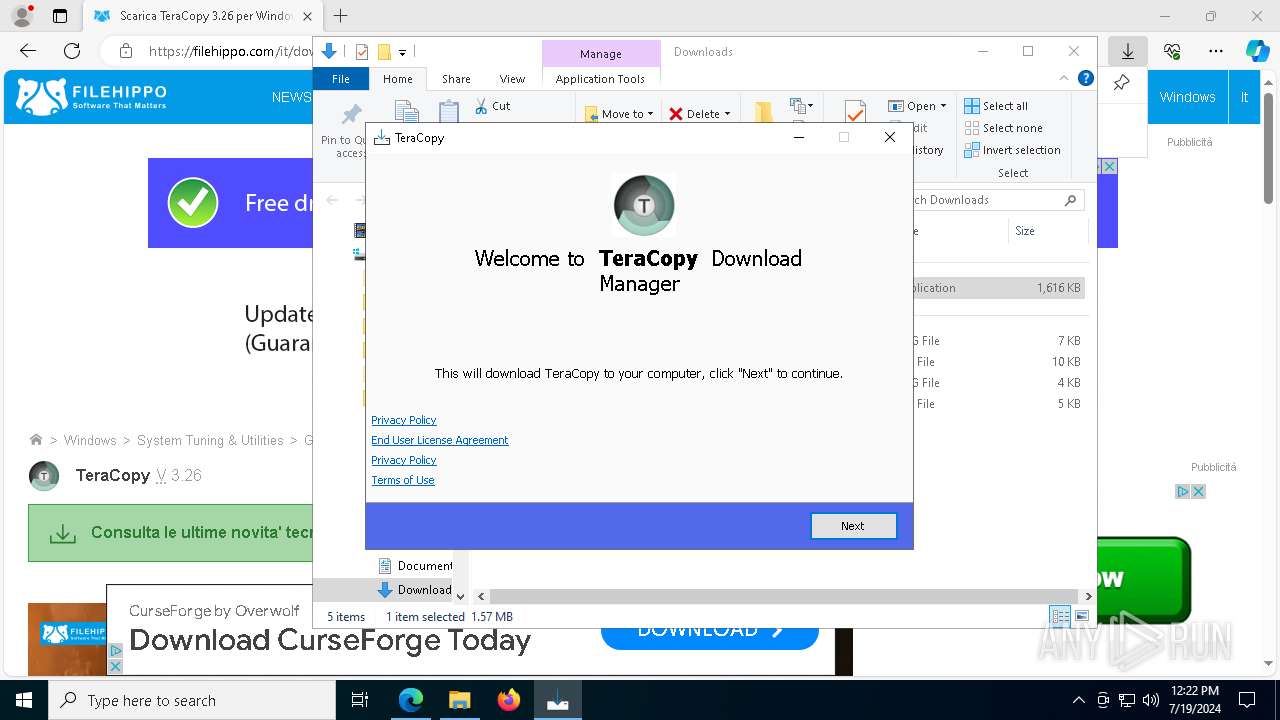Image resolution: width=1280 pixels, height=720 pixels.
Task: Click the red Delete X icon
Action: pyautogui.click(x=677, y=114)
